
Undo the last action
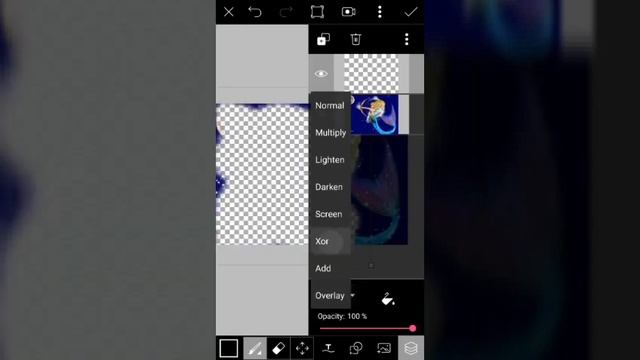pyautogui.click(x=255, y=12)
